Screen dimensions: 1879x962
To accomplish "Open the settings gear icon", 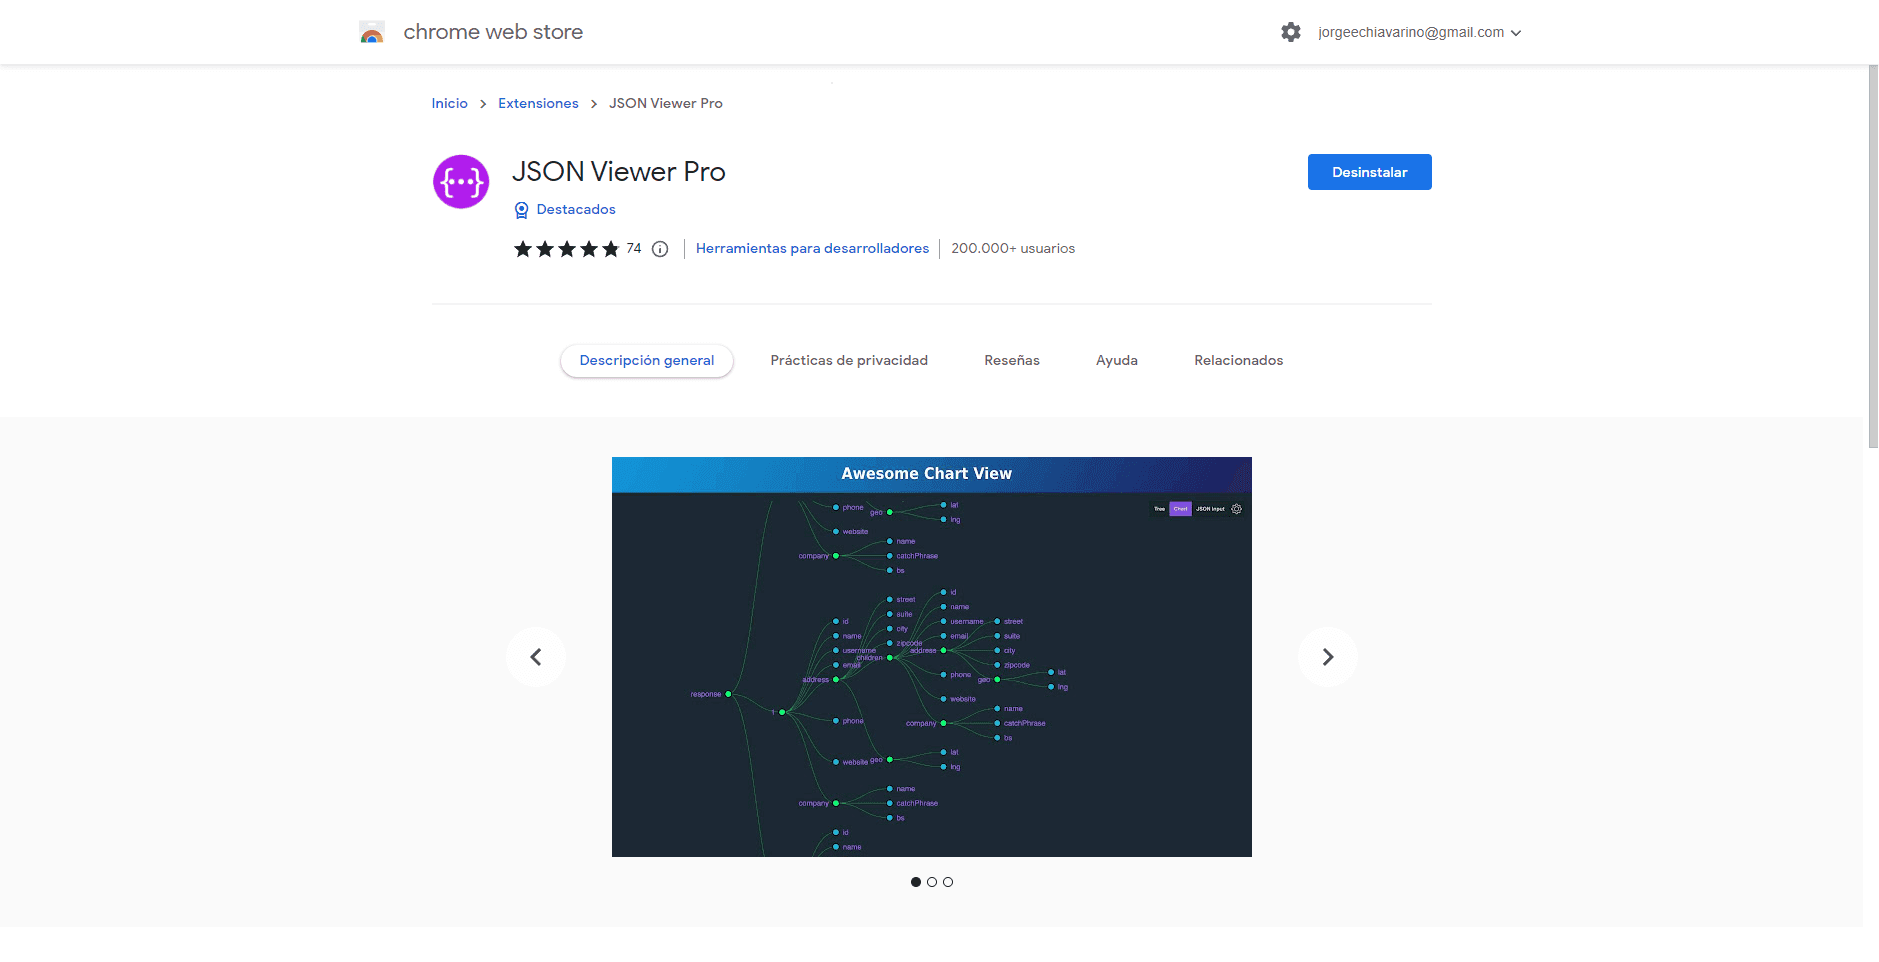I will 1291,32.
